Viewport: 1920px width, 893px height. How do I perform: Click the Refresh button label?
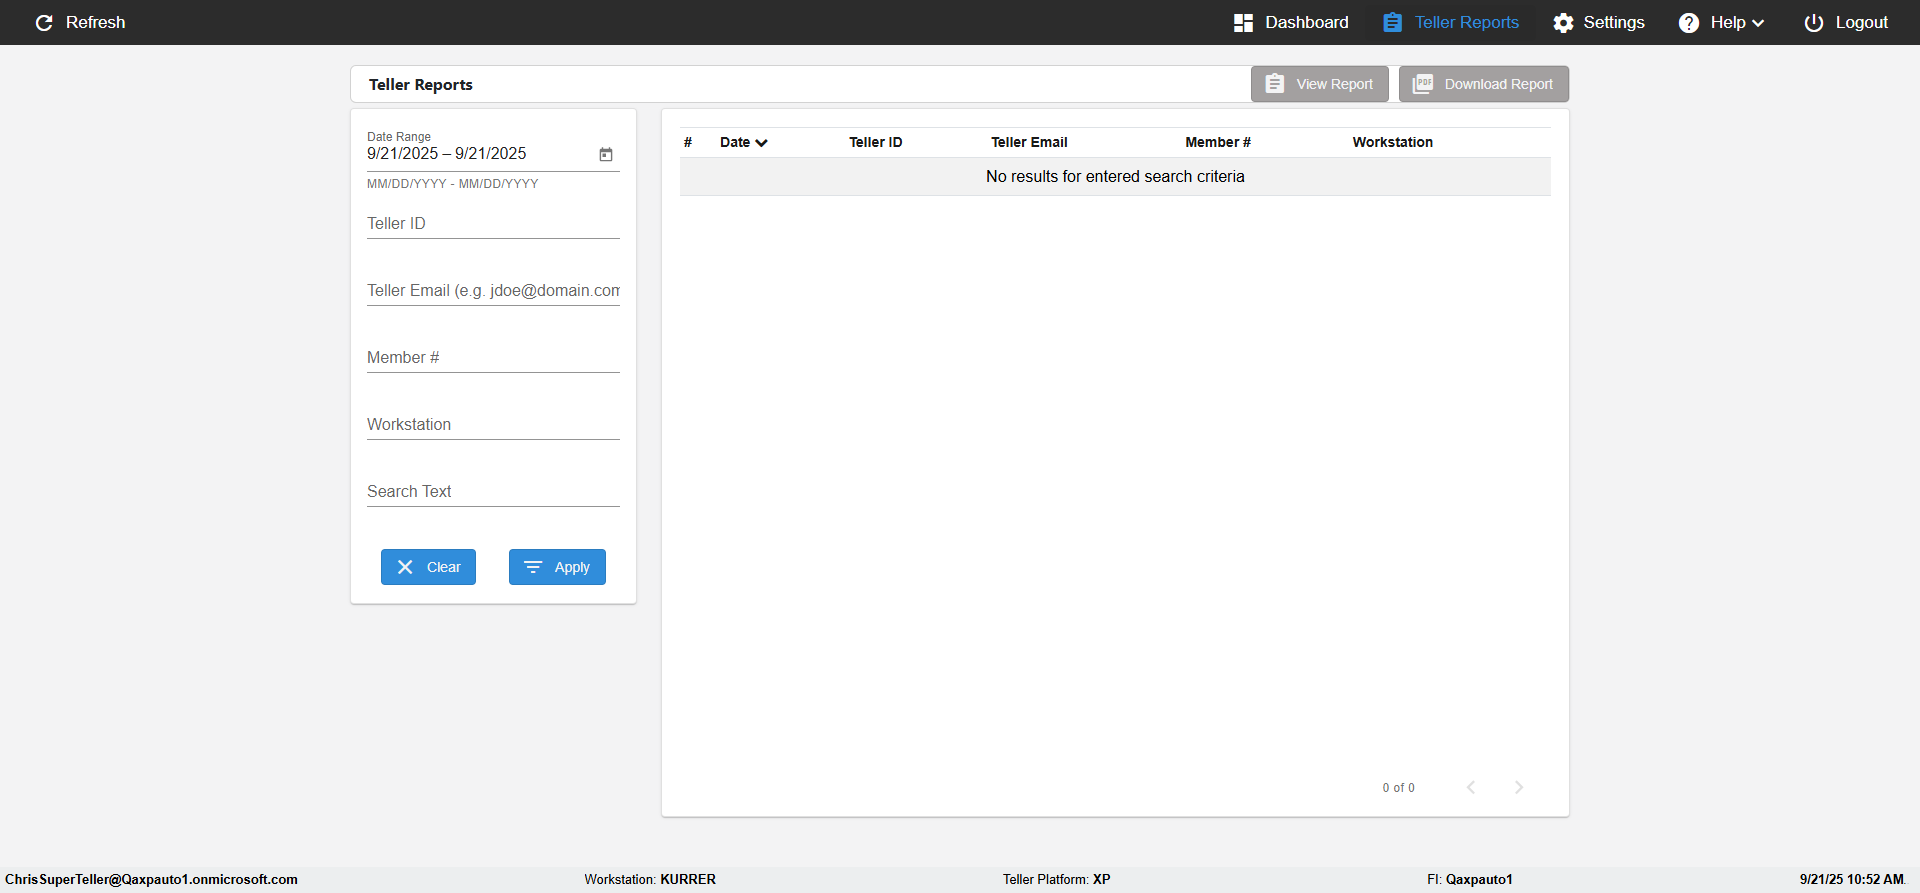coord(96,22)
